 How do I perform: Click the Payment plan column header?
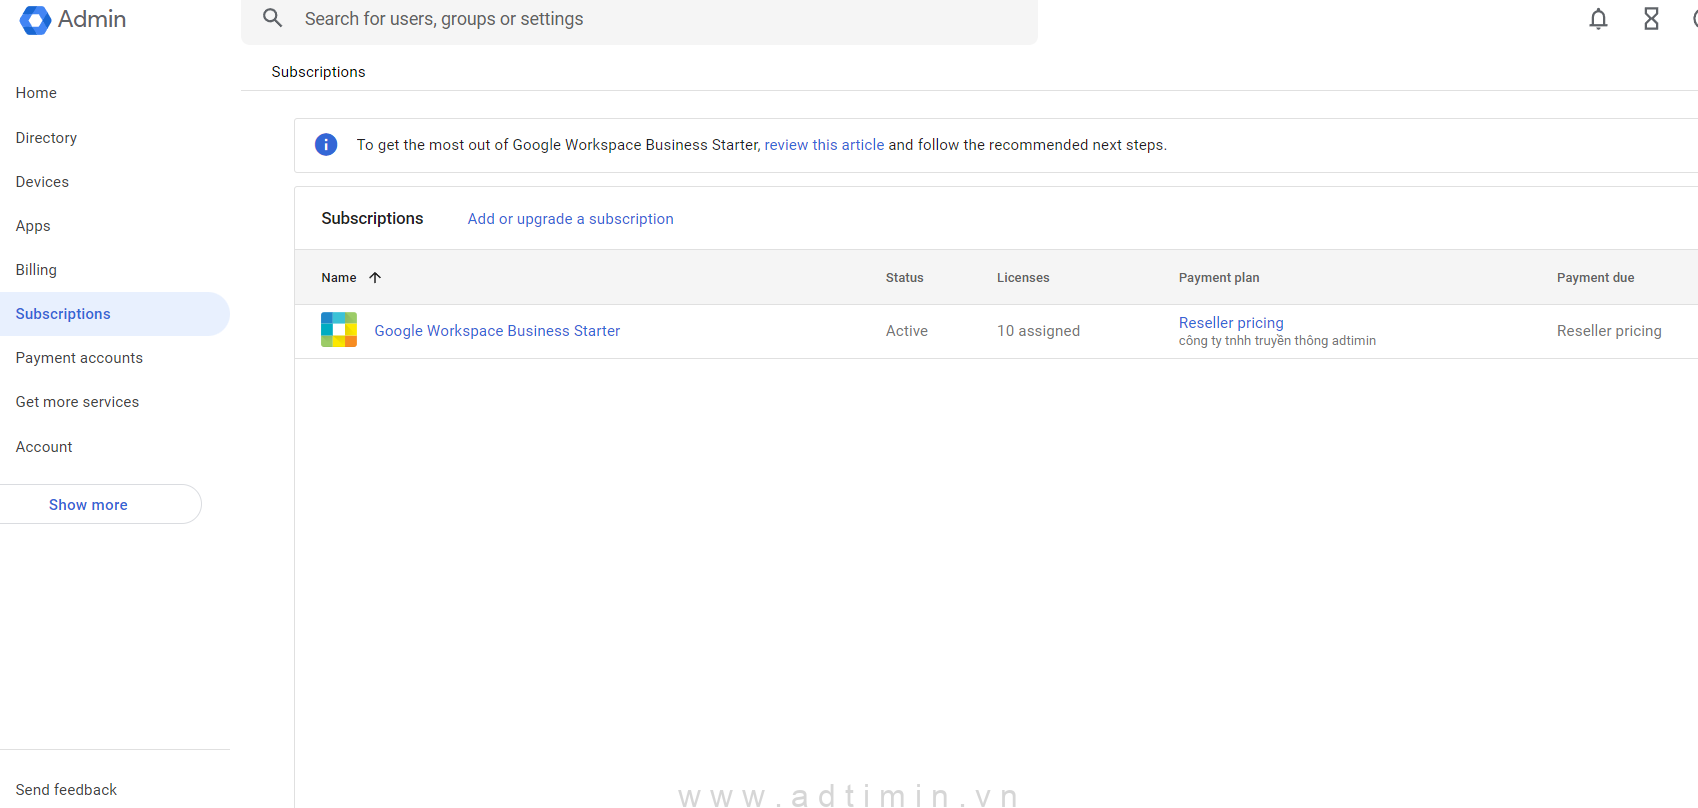1219,278
